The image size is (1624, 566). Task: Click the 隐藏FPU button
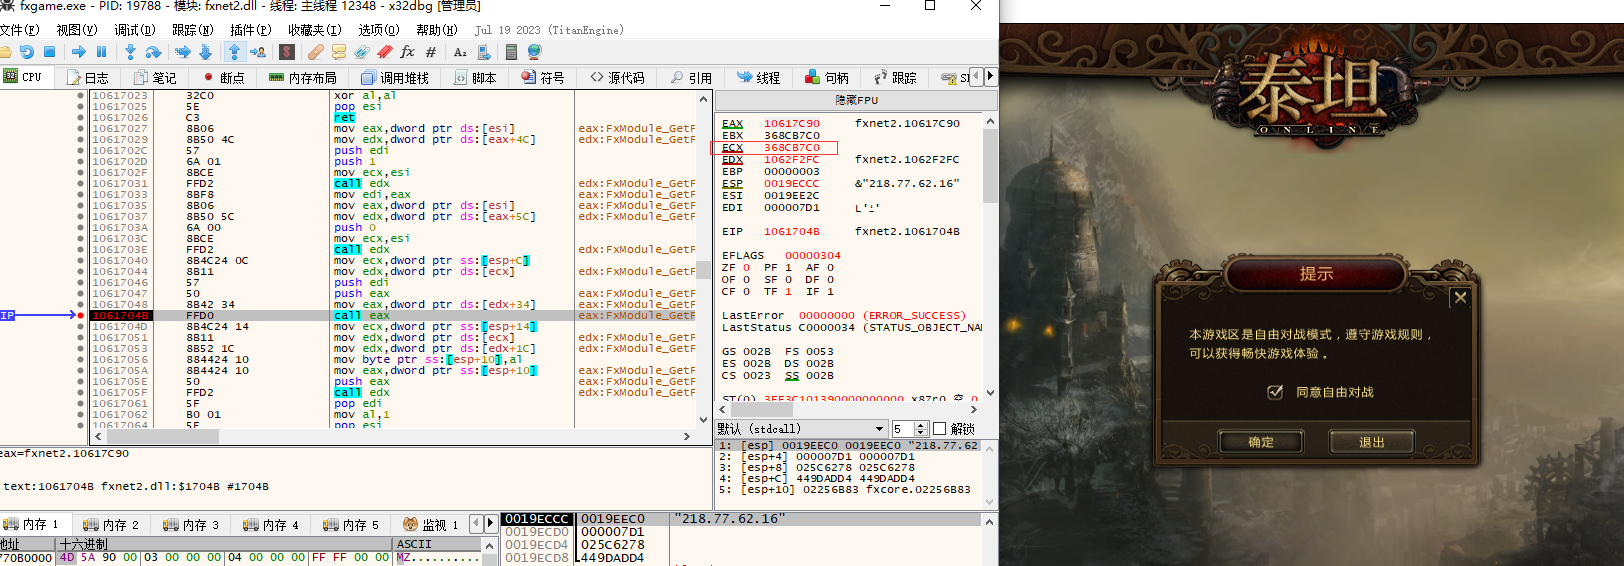856,100
